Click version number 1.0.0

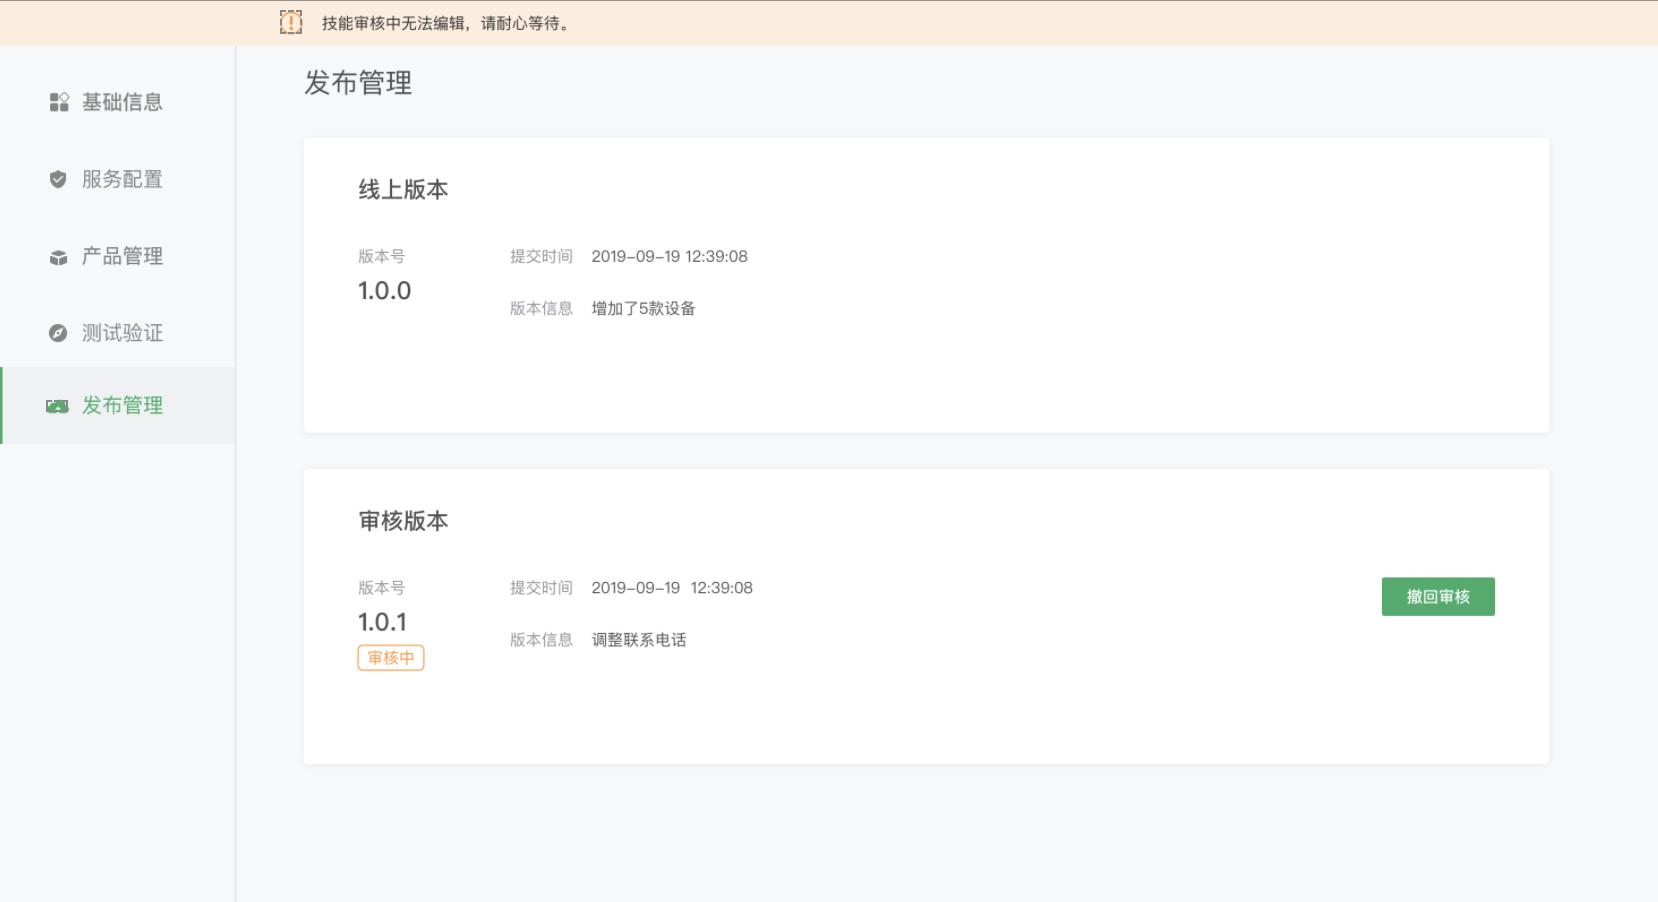[384, 290]
